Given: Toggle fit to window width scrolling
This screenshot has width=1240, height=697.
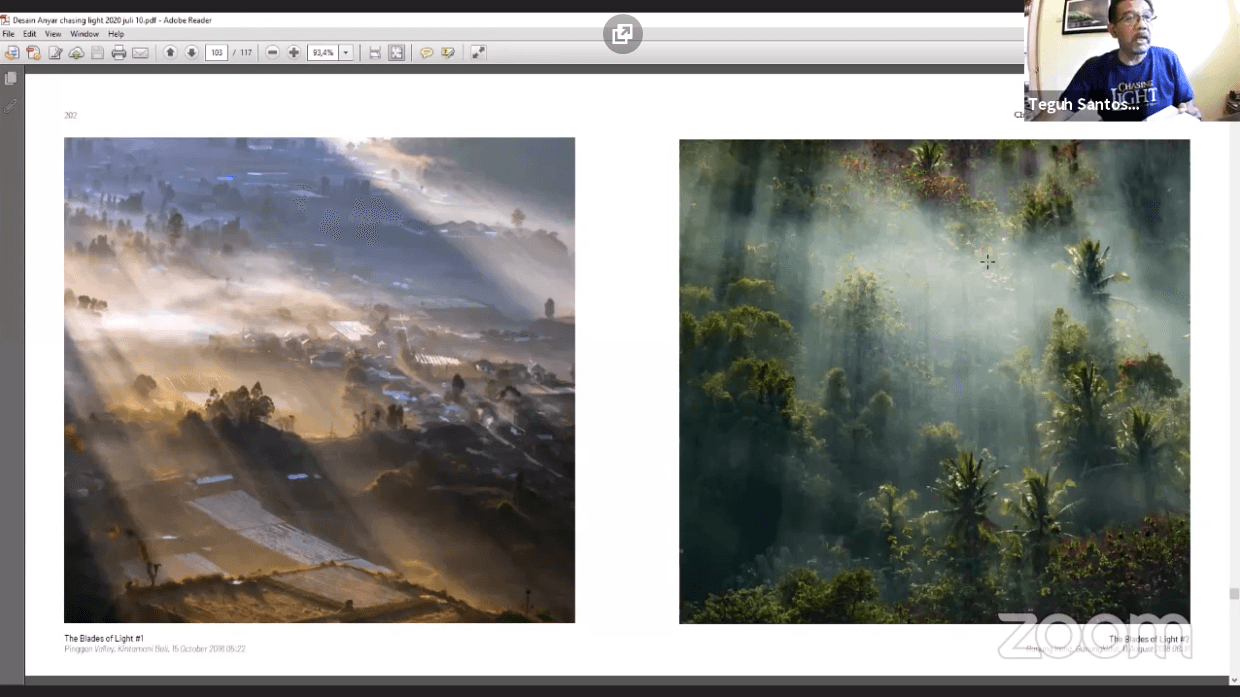Looking at the screenshot, I should (375, 53).
